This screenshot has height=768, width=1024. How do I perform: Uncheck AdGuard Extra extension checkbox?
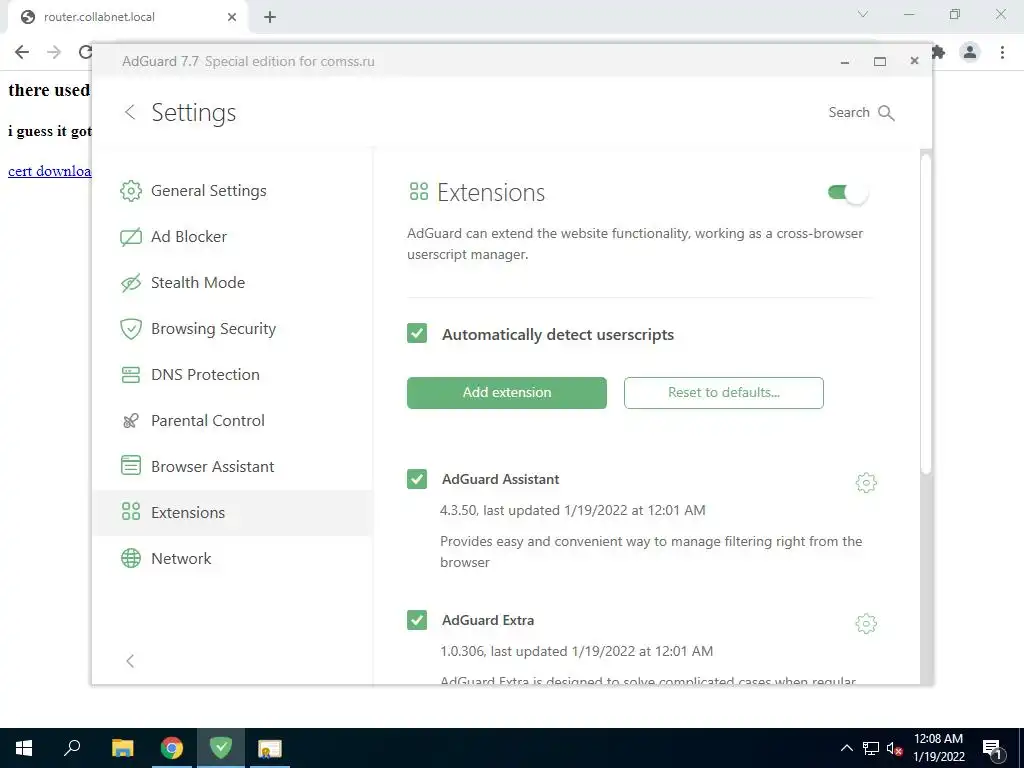pyautogui.click(x=417, y=620)
